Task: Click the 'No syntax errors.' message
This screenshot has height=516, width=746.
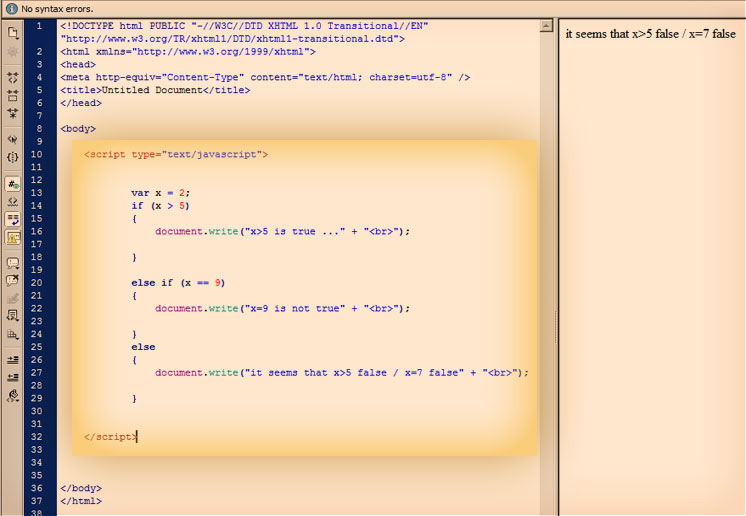Action: (x=57, y=9)
